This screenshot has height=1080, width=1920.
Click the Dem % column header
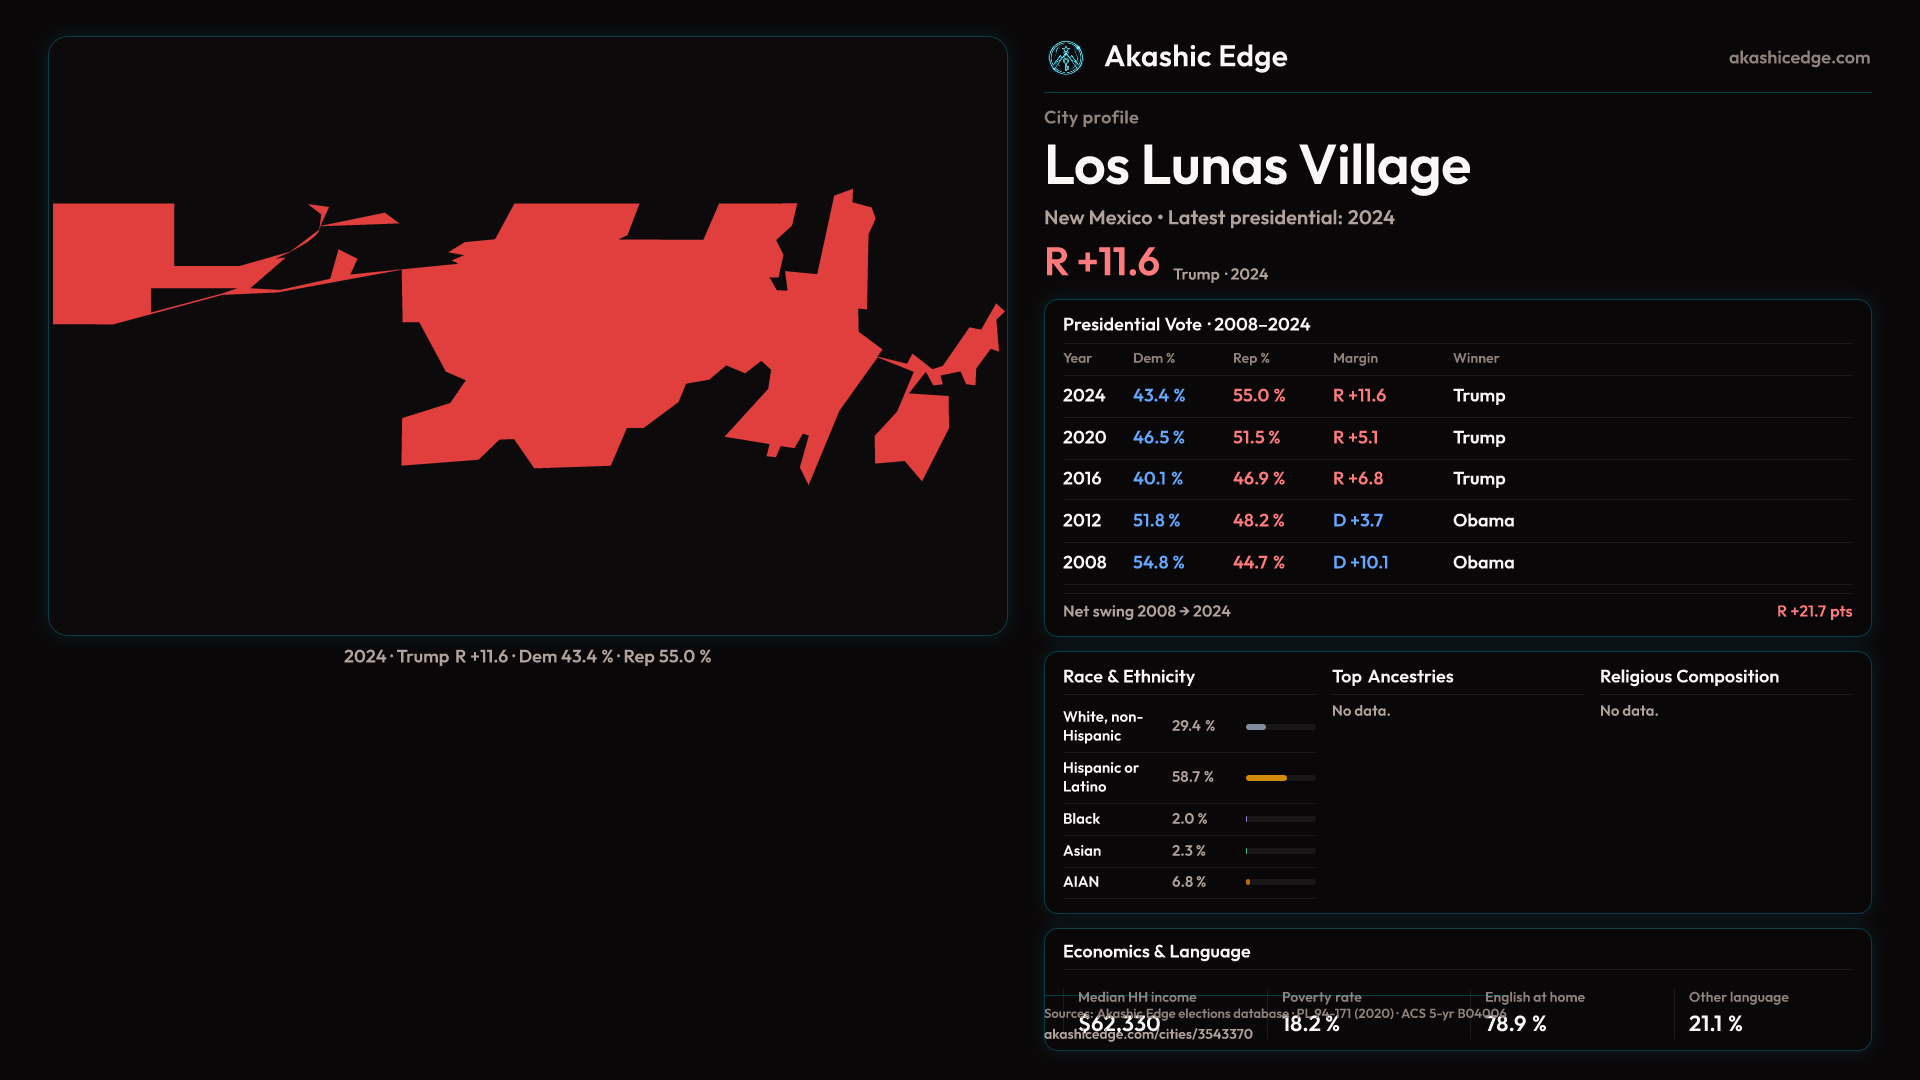pyautogui.click(x=1153, y=358)
